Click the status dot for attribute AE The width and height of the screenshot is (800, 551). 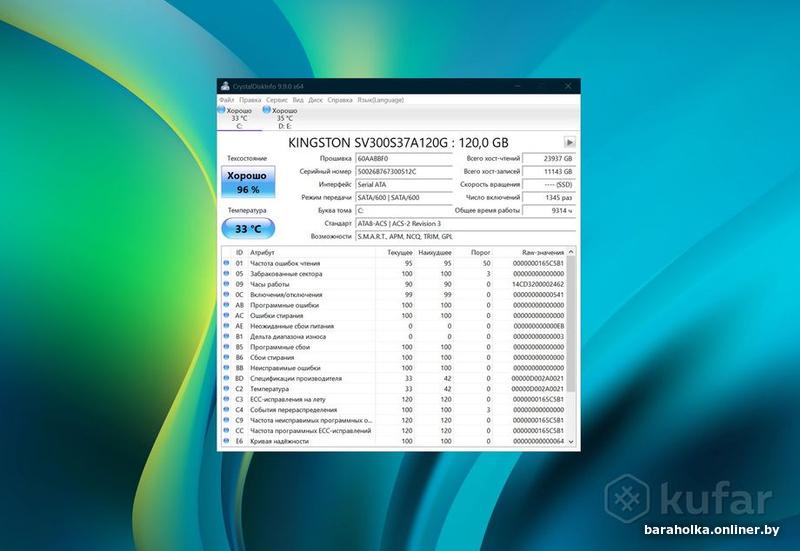(226, 326)
